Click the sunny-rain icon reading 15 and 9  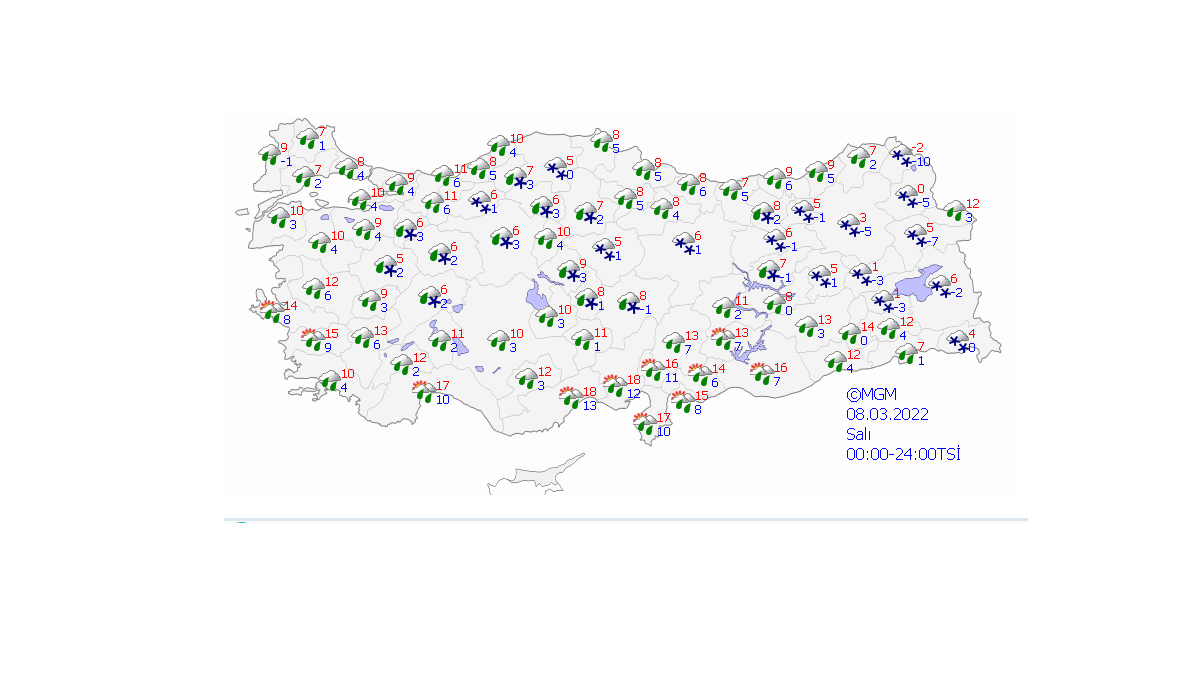click(x=314, y=341)
